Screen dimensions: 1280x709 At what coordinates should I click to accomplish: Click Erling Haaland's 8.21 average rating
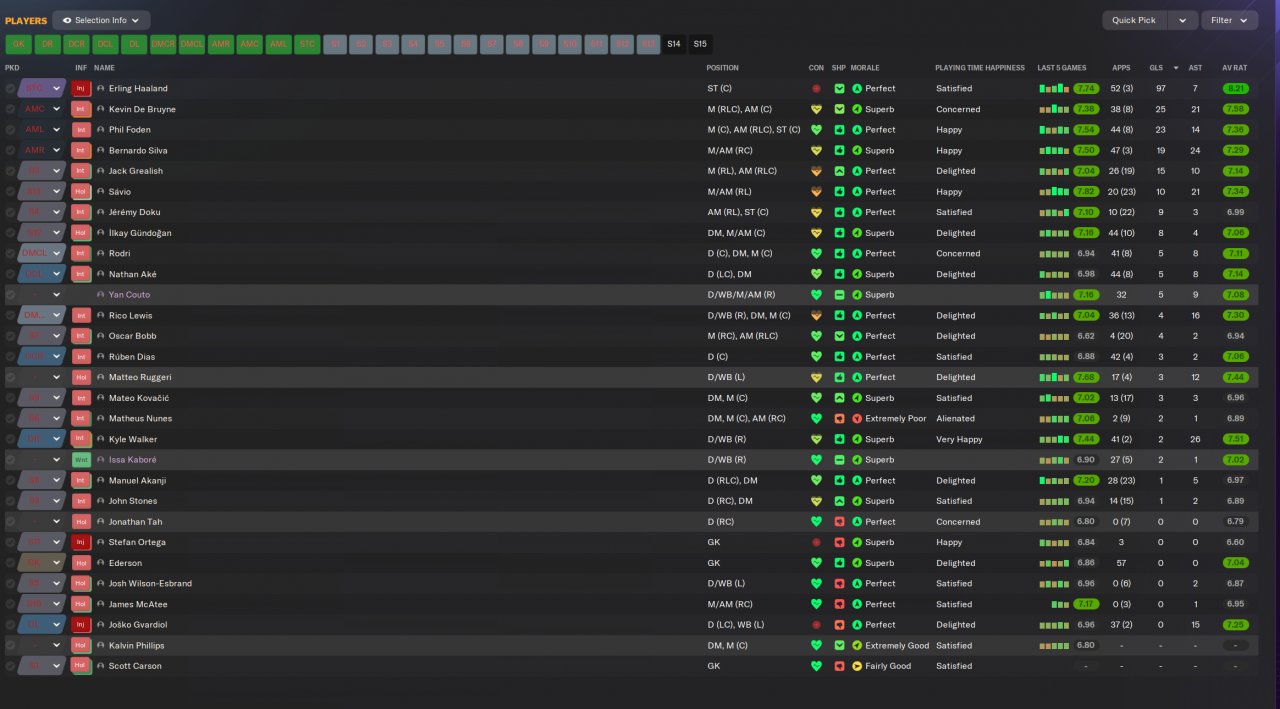(x=1235, y=88)
